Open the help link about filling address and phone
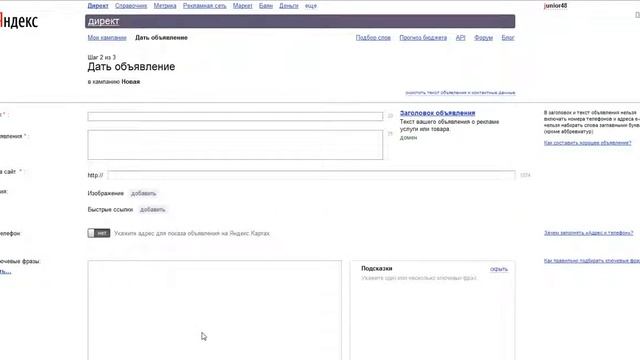This screenshot has width=640, height=360. click(x=589, y=233)
